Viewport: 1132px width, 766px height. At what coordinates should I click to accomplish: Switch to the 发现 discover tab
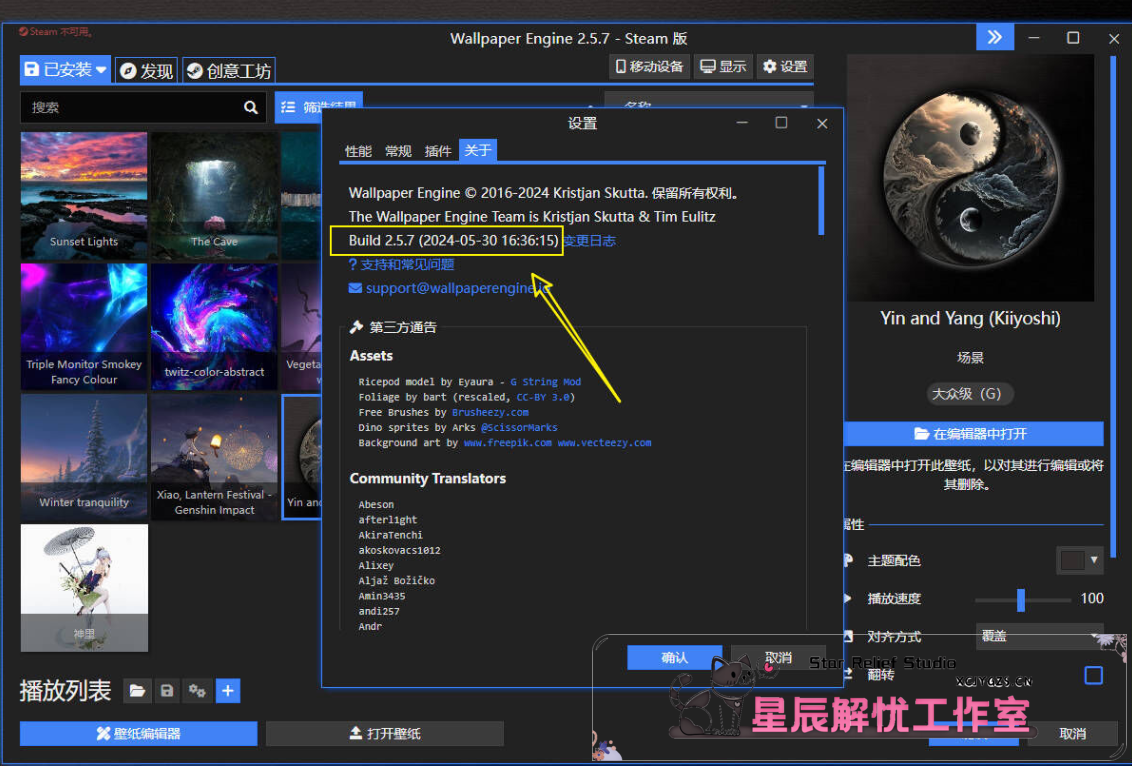(147, 71)
